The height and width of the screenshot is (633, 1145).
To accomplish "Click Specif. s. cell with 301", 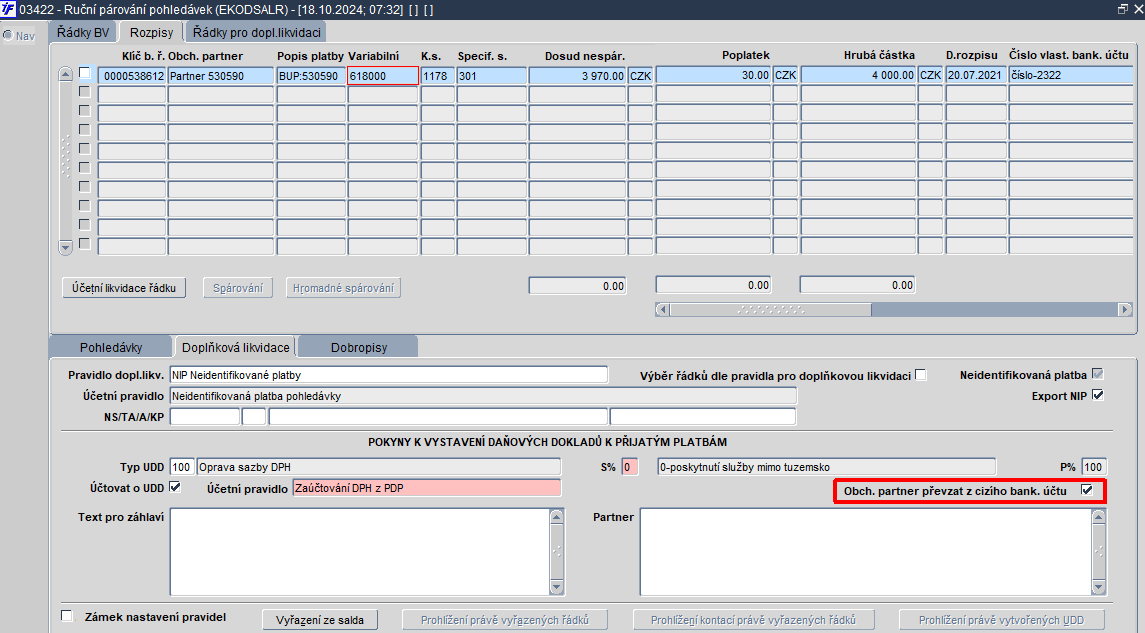I will (x=491, y=75).
